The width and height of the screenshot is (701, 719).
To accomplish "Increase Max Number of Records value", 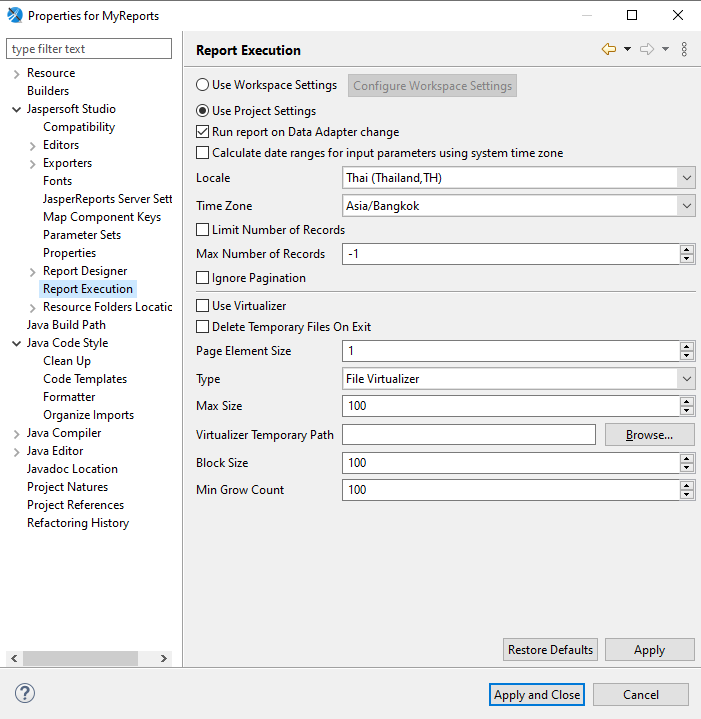I will coord(686,249).
